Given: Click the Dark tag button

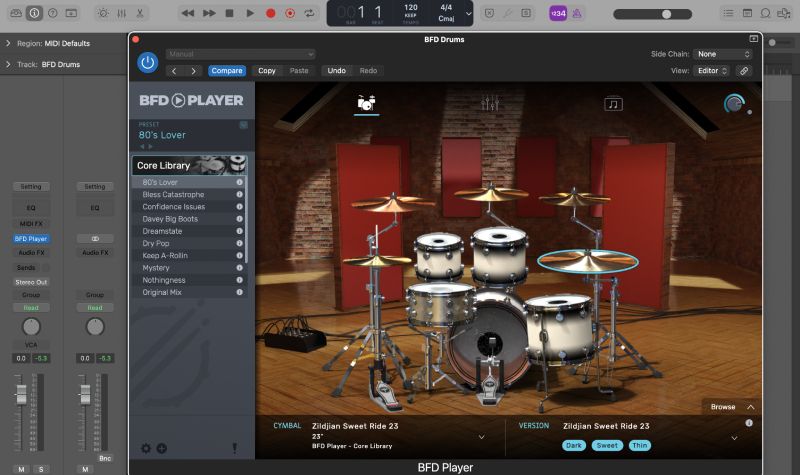Looking at the screenshot, I should point(574,445).
